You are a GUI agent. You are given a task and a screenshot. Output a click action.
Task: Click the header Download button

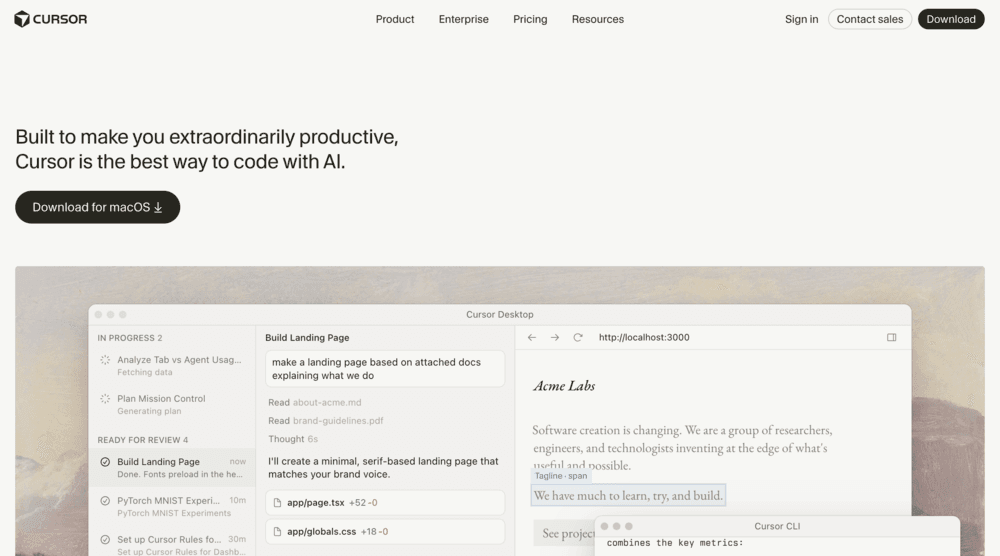[951, 19]
